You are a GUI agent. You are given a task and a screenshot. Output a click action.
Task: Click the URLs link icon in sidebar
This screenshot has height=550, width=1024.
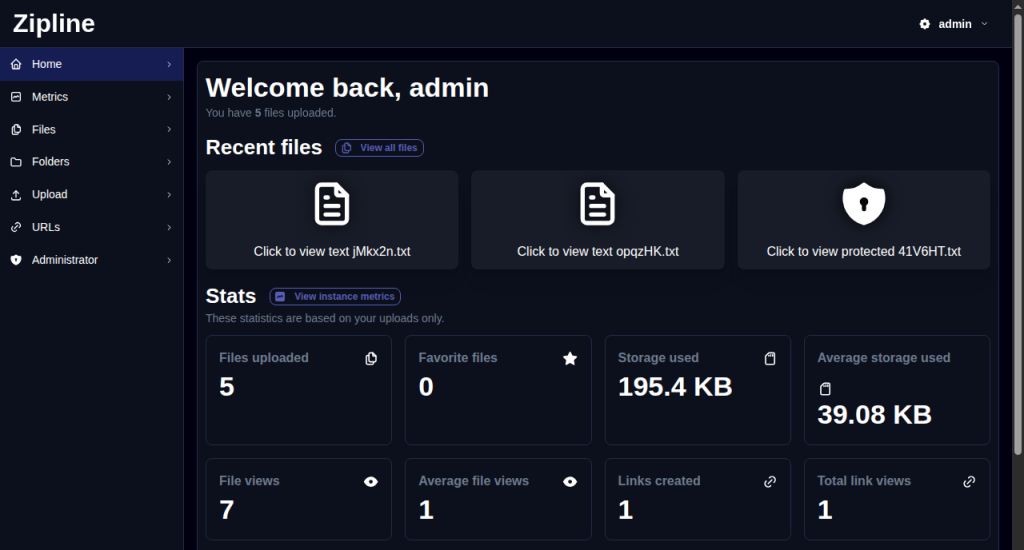(x=16, y=227)
